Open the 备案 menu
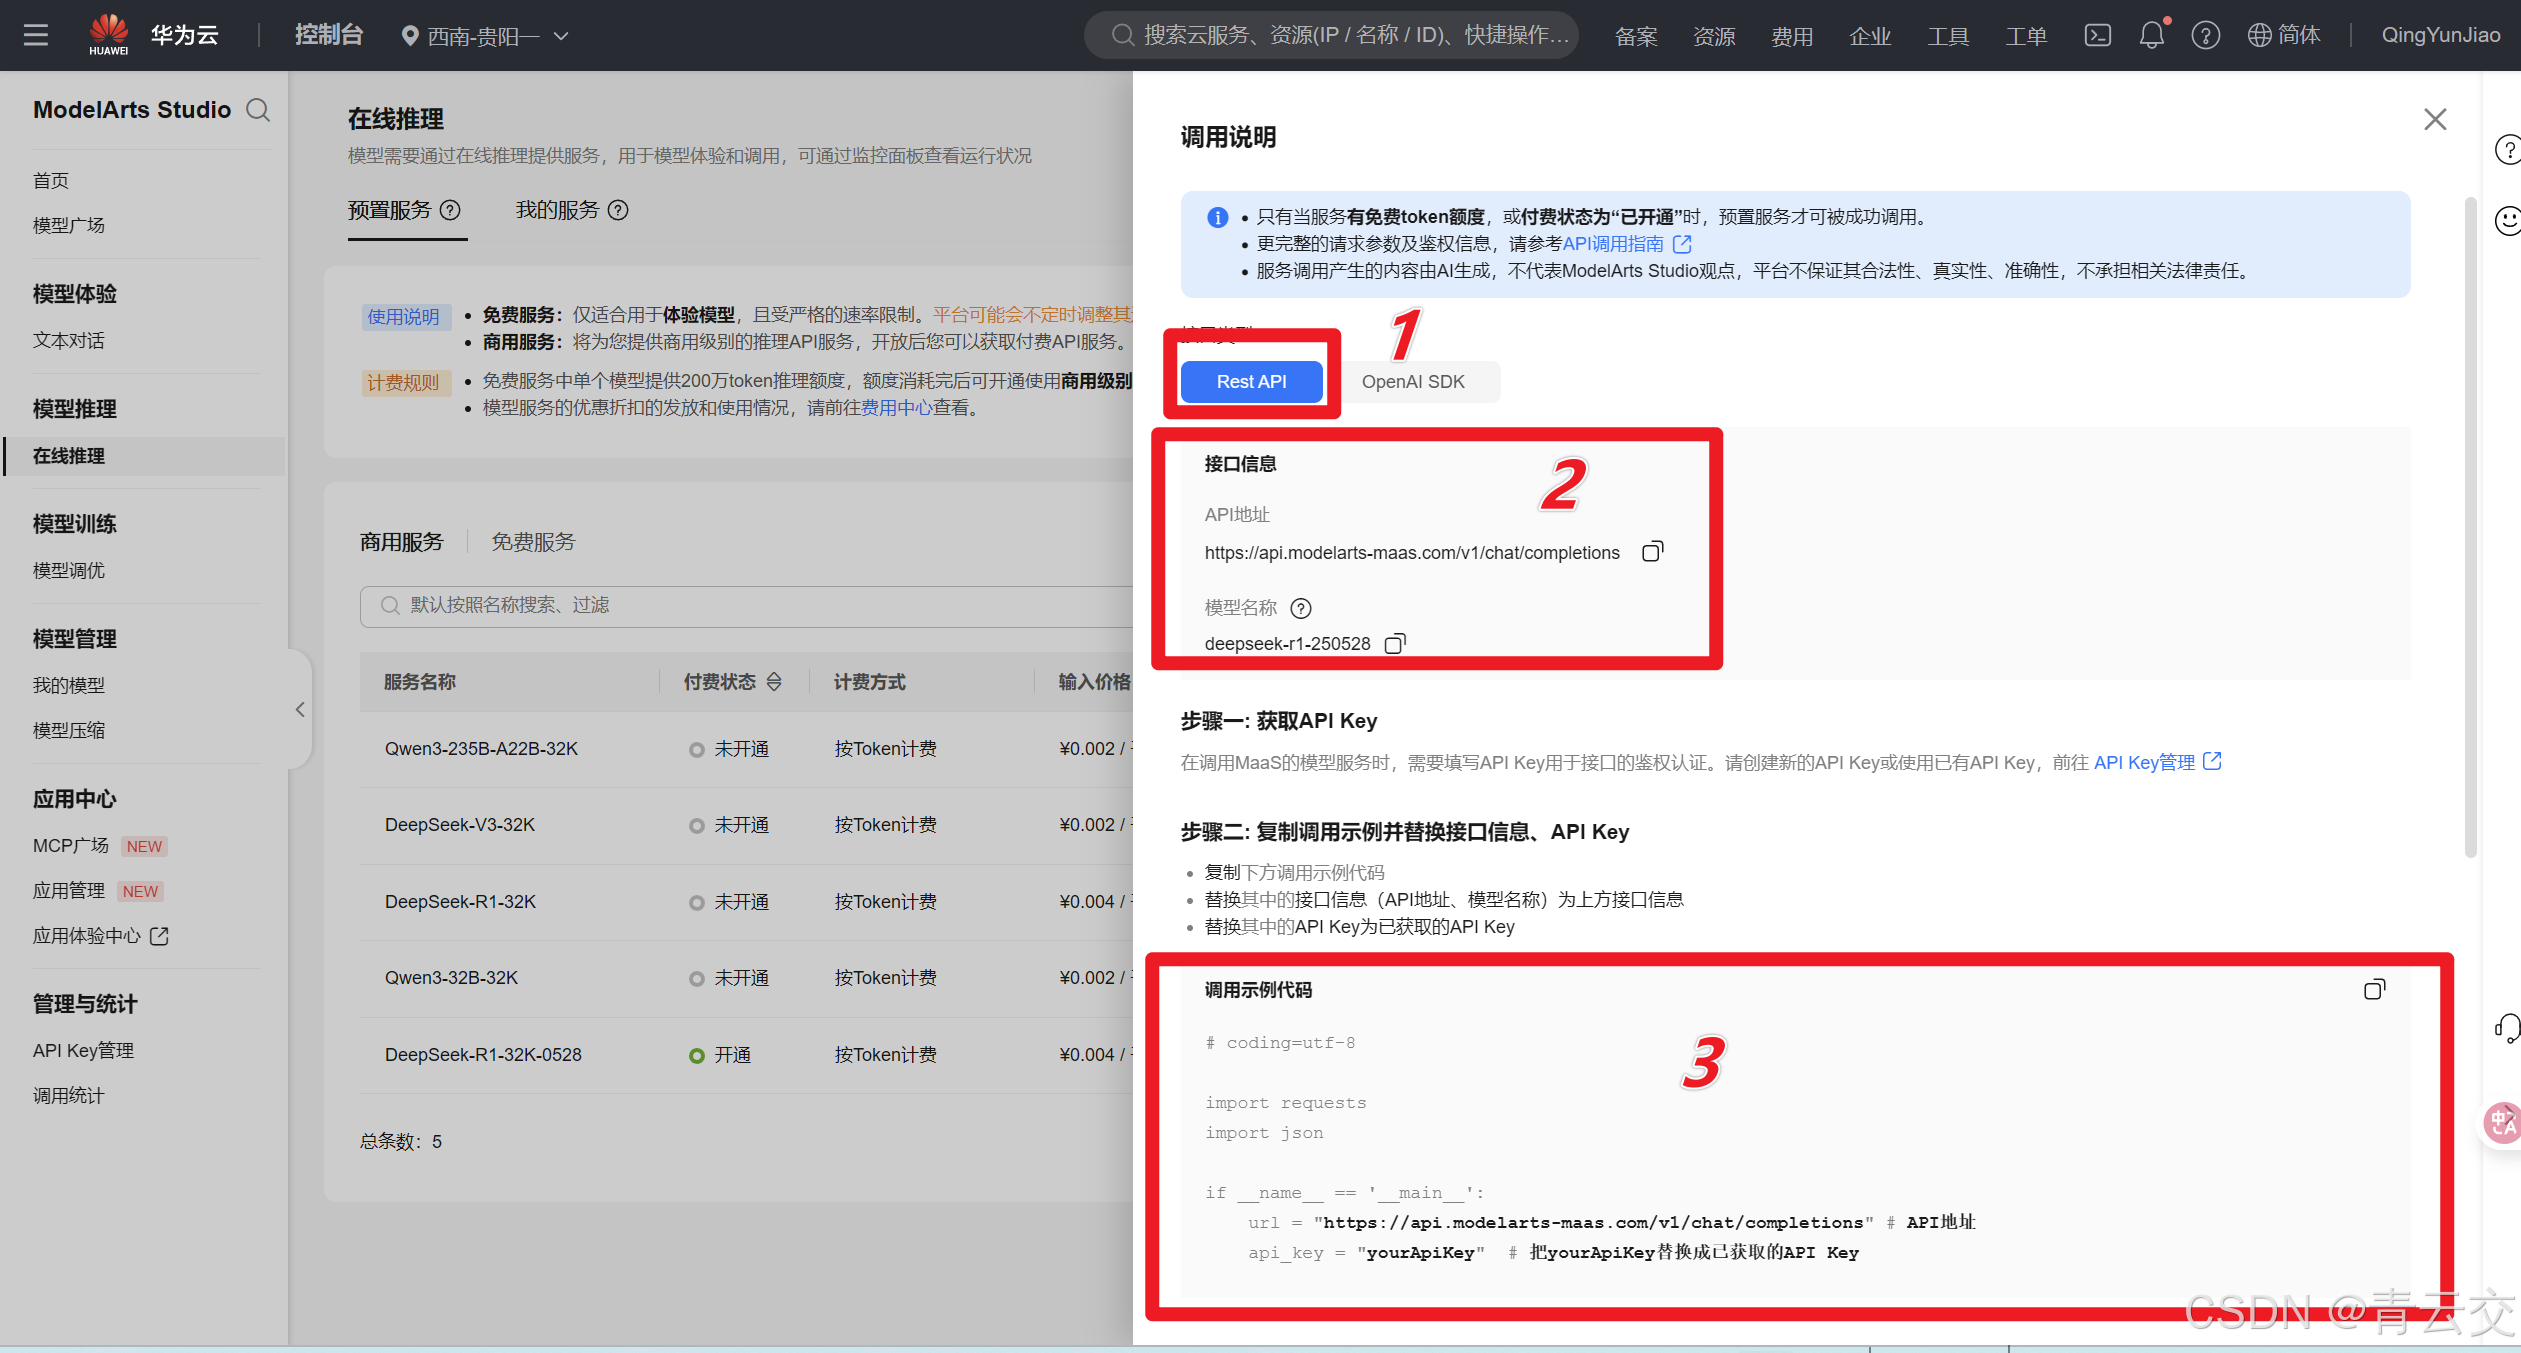Screen dimensions: 2521x1353 click(x=1636, y=36)
